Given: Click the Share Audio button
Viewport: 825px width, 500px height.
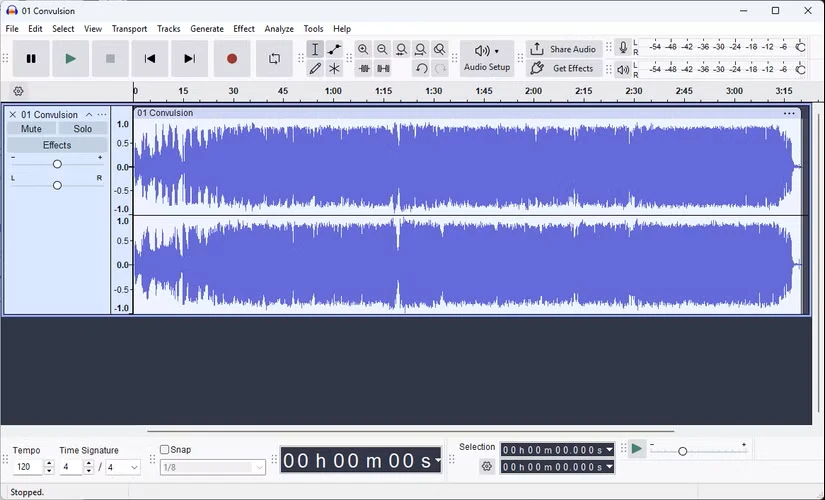Looking at the screenshot, I should click(564, 49).
